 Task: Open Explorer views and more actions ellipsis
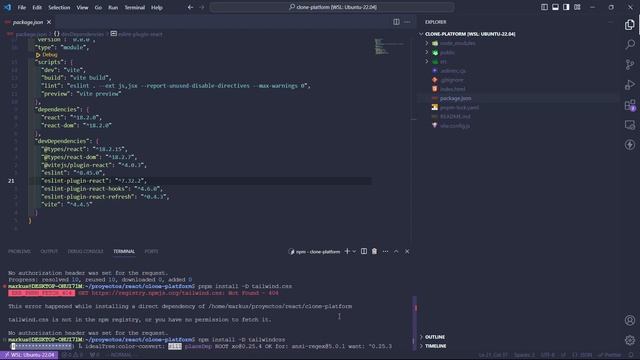(610, 22)
